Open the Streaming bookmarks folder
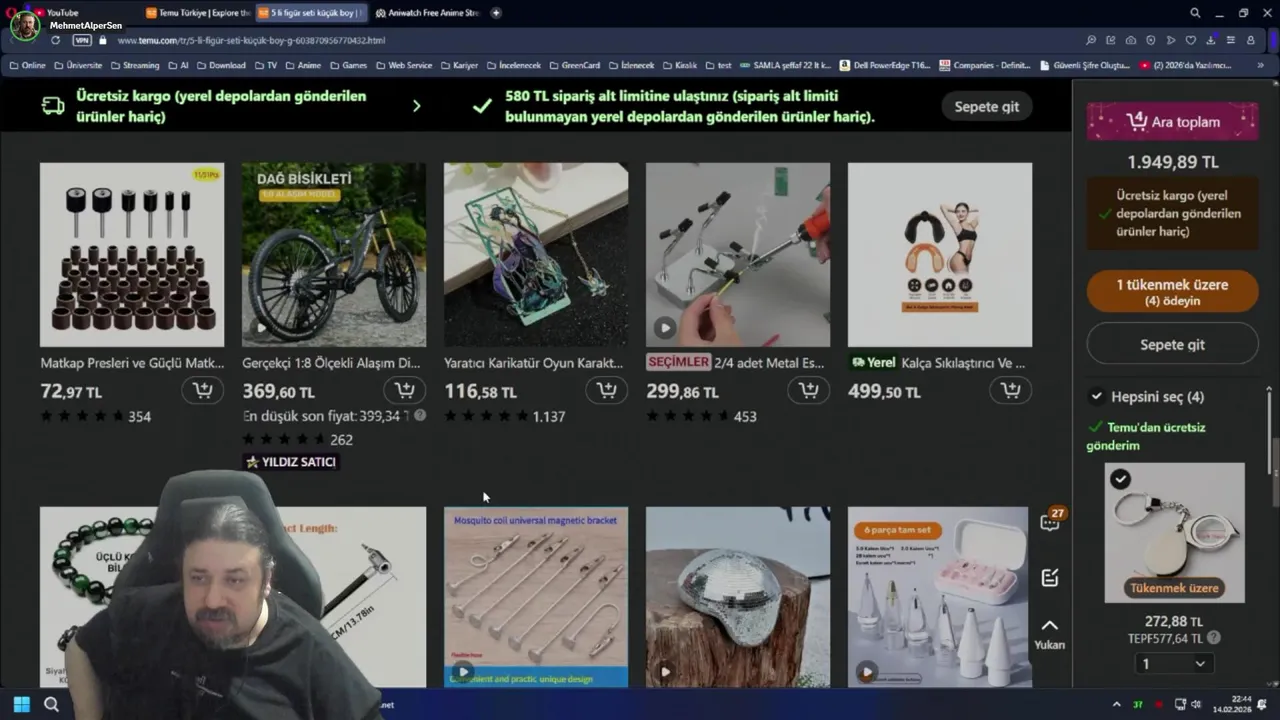1280x720 pixels. [x=134, y=65]
